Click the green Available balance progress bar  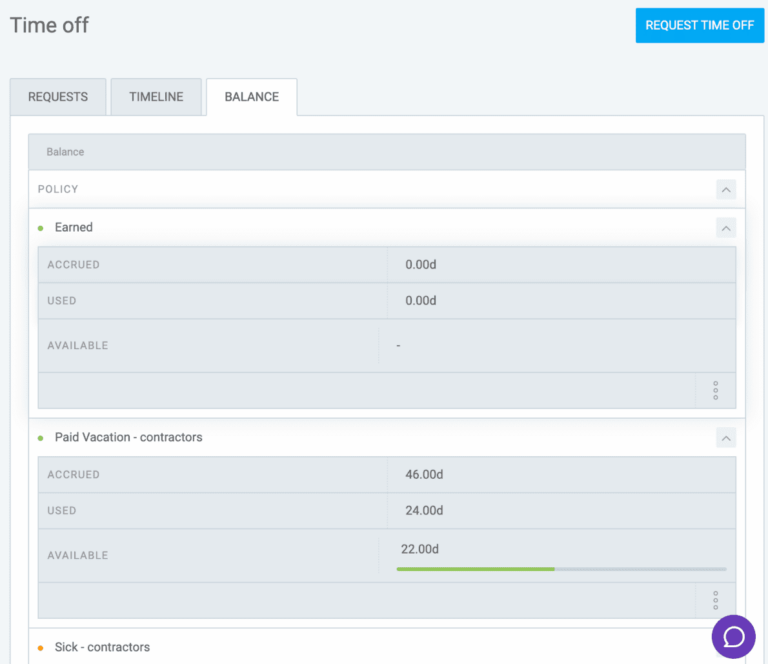(476, 569)
